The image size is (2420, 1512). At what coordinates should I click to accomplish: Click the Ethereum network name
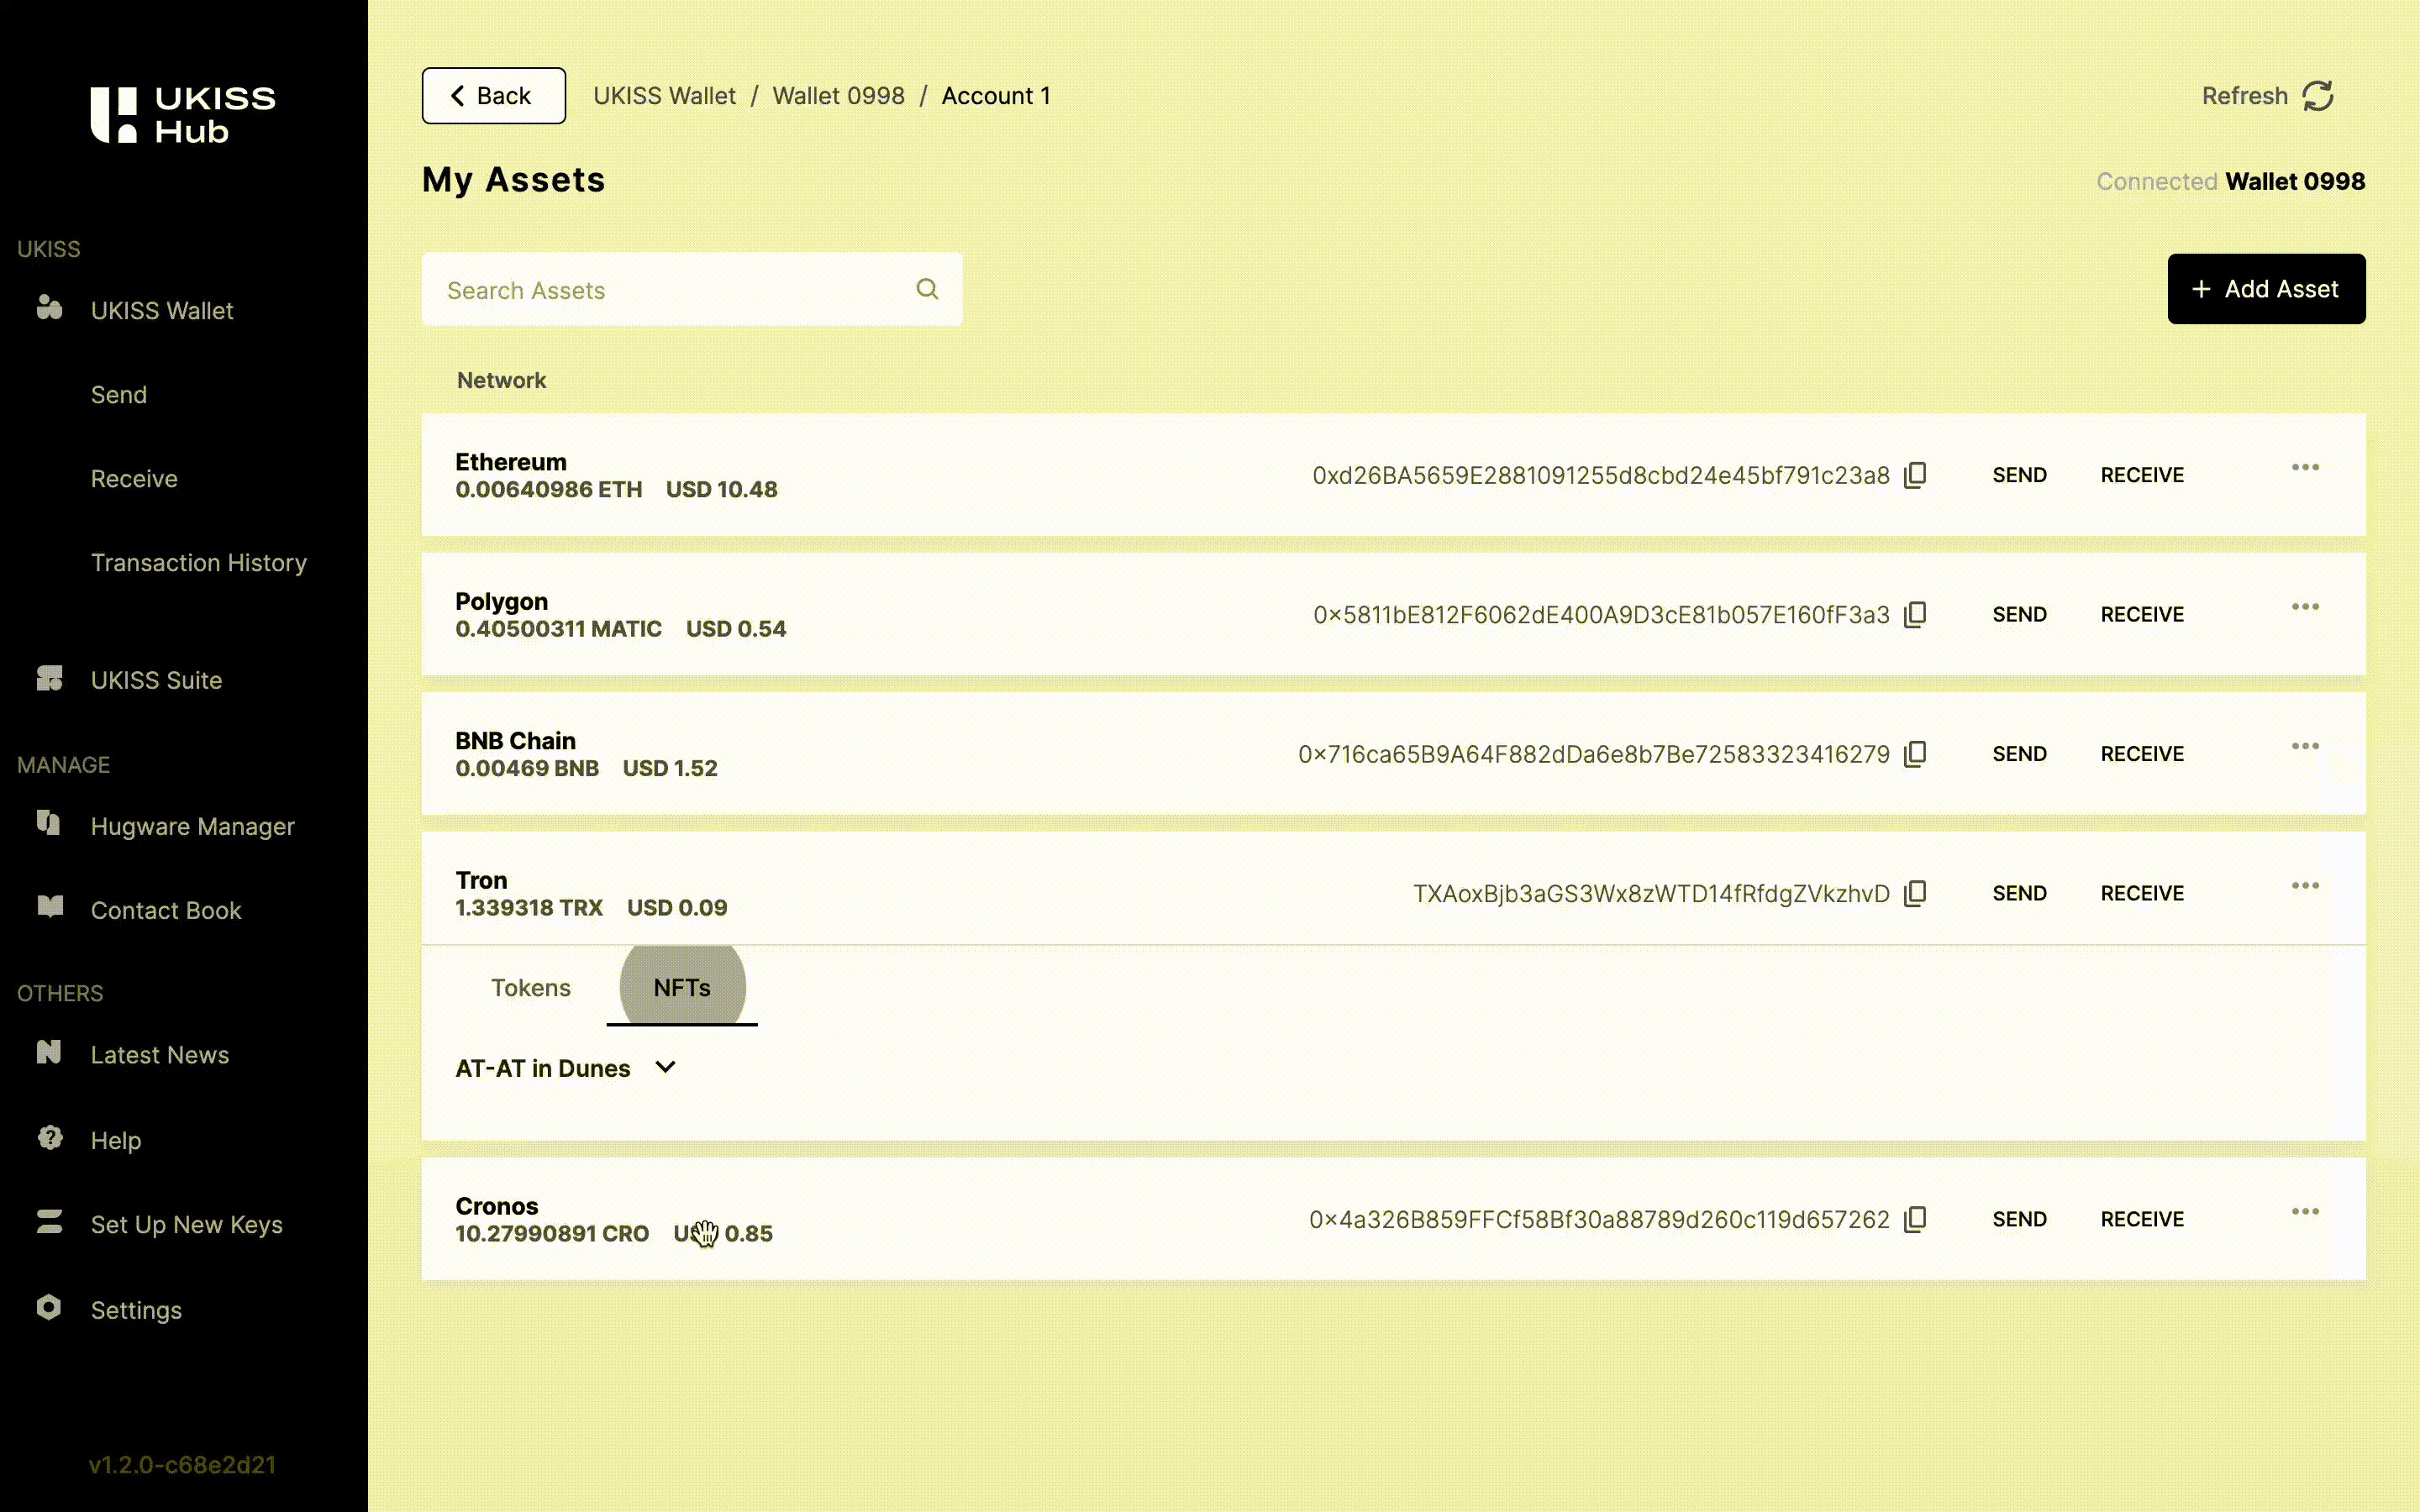(x=510, y=462)
